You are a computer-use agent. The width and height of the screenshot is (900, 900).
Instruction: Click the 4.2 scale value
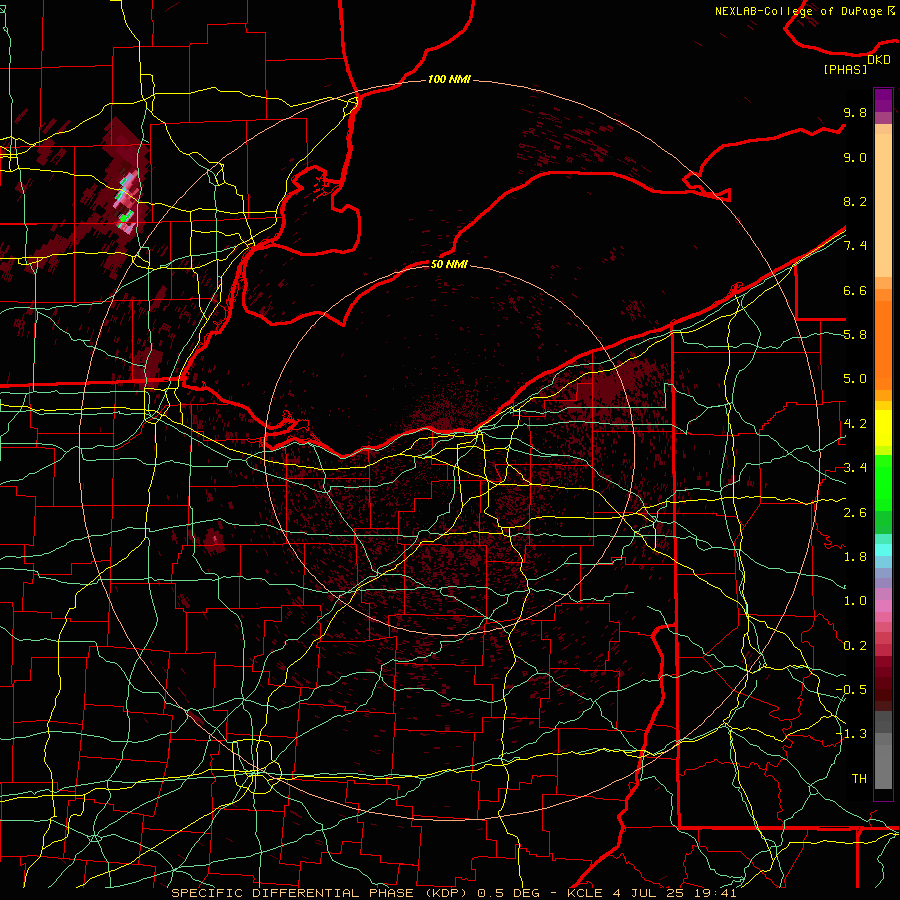pyautogui.click(x=855, y=424)
